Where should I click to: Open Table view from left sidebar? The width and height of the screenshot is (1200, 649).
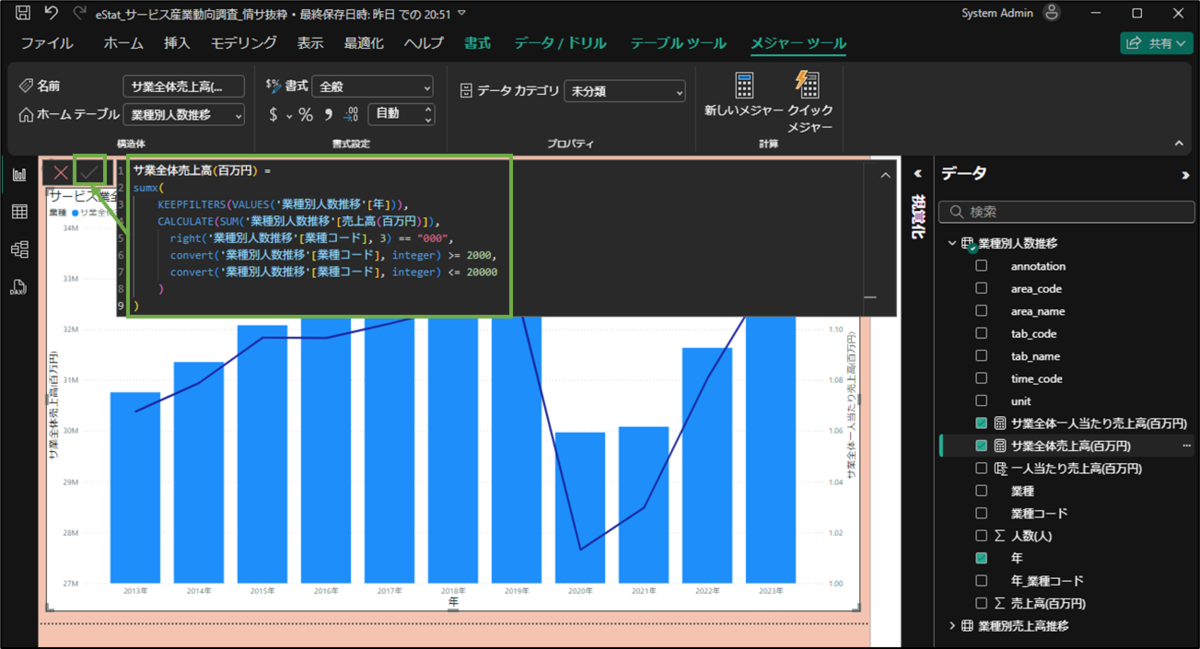click(19, 212)
